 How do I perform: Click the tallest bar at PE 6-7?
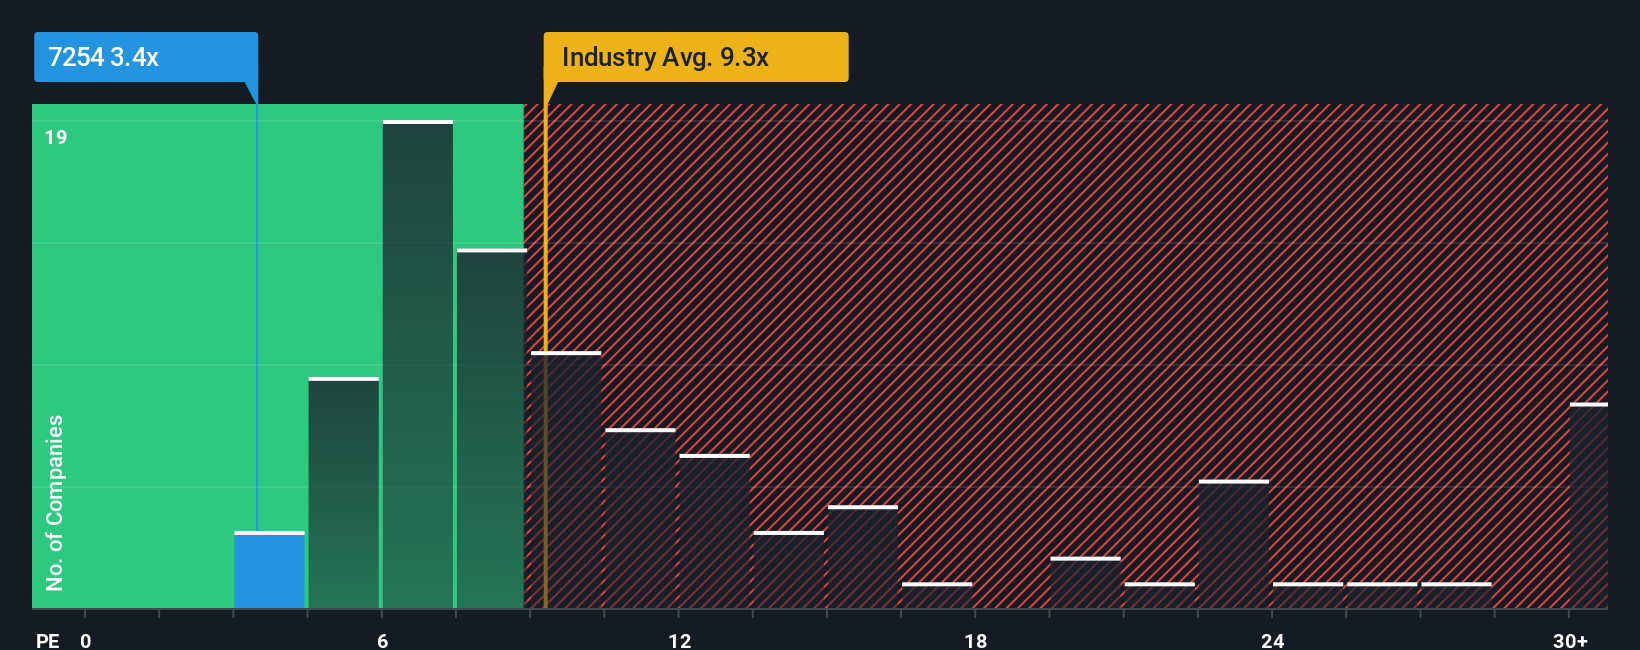pyautogui.click(x=418, y=364)
